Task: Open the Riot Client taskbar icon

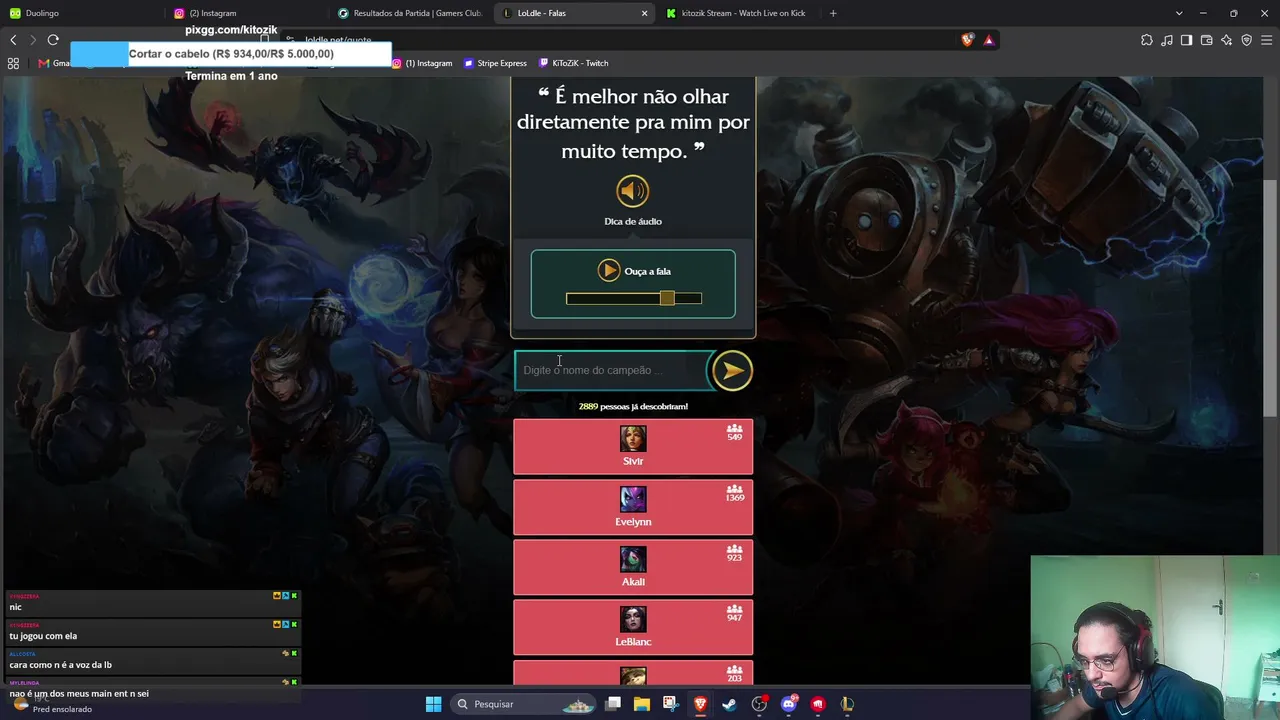Action: (818, 704)
